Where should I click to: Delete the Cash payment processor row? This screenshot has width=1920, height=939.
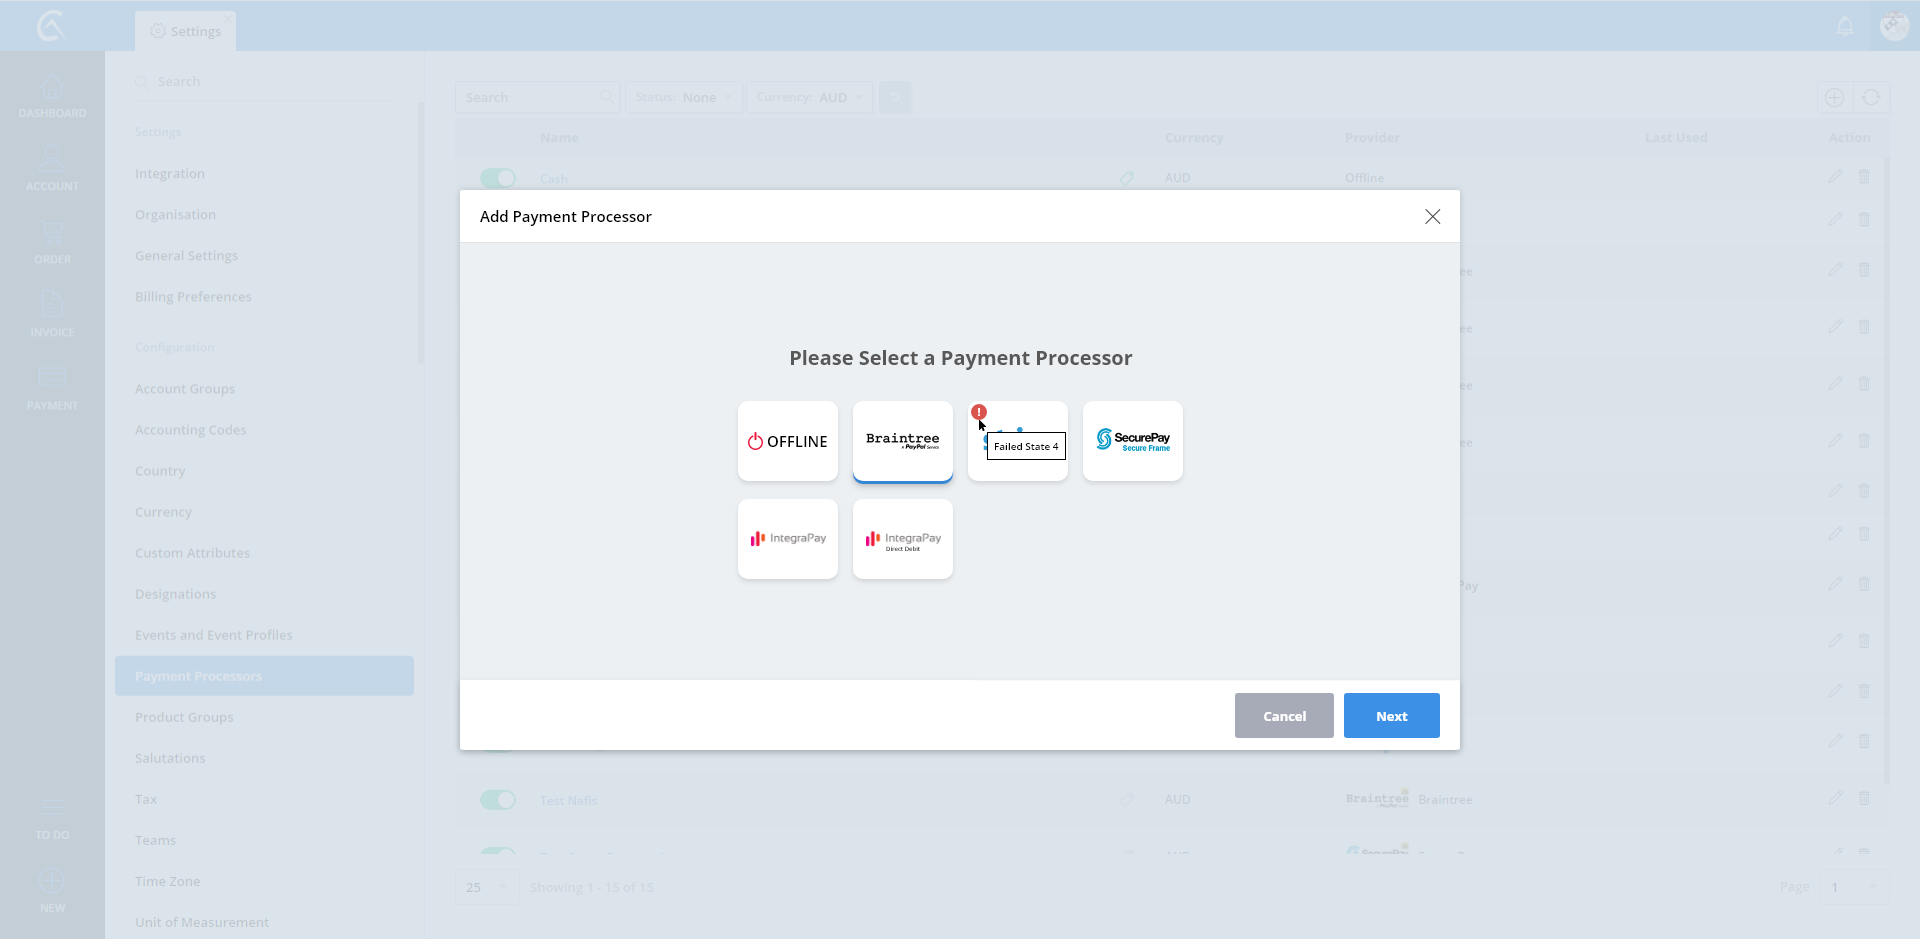click(1864, 177)
